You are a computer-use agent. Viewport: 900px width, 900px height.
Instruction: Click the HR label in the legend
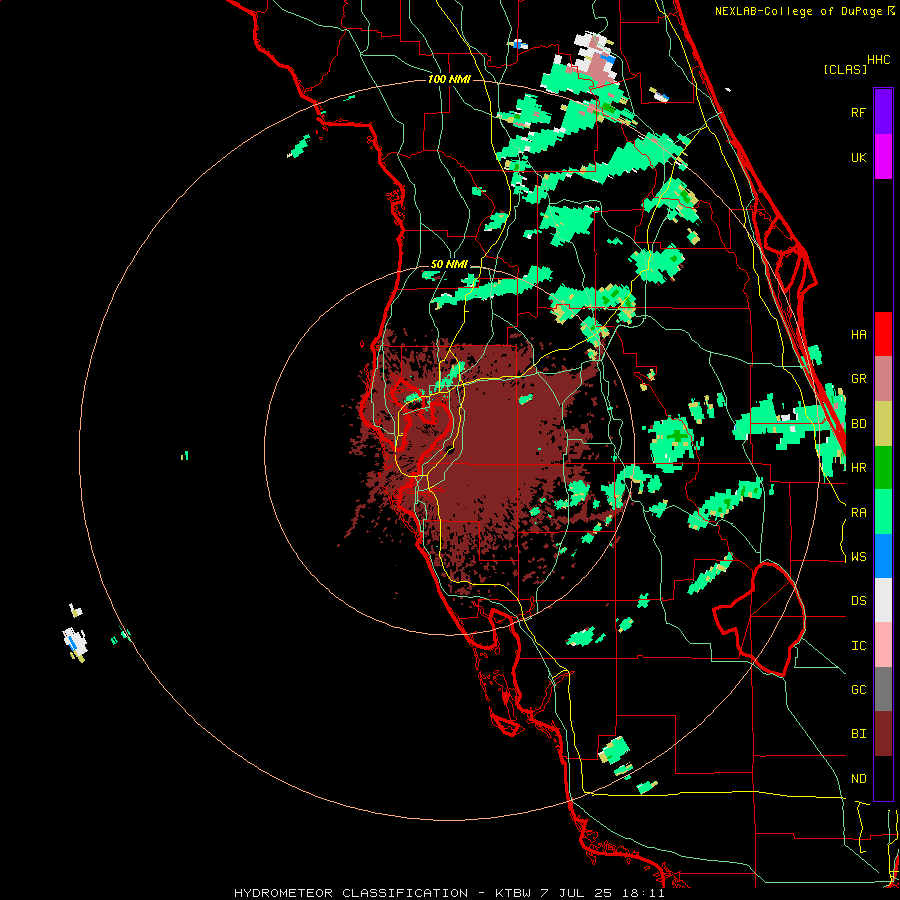coord(858,468)
